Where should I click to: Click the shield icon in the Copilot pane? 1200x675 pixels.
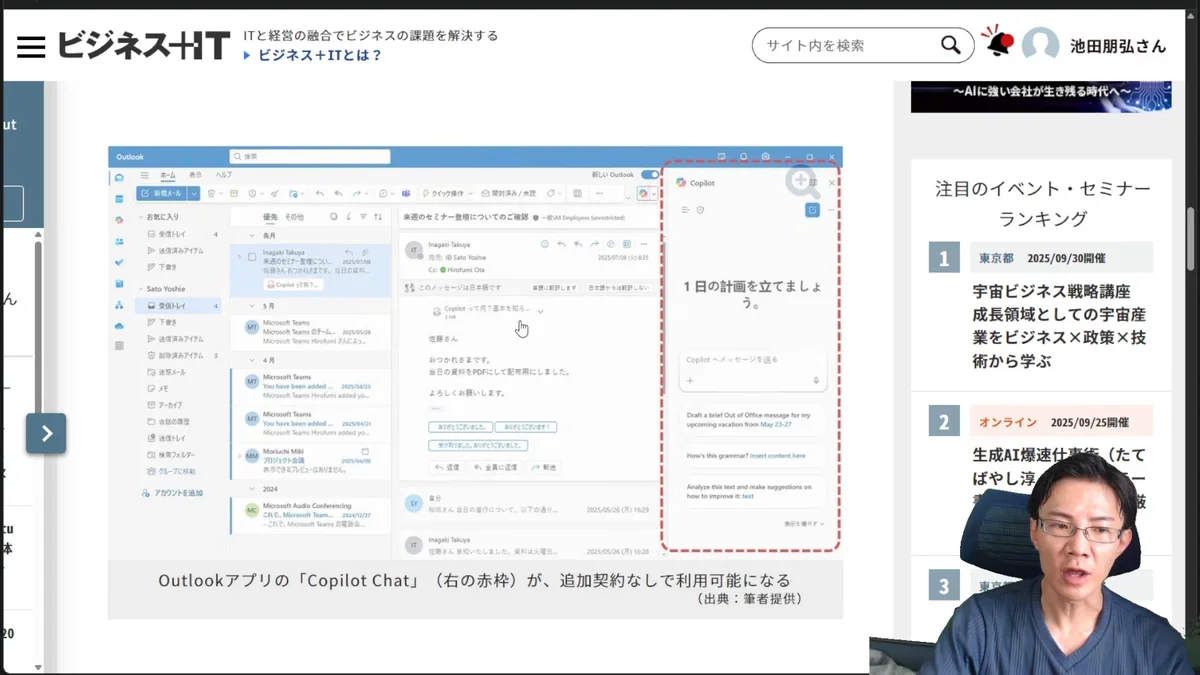(700, 210)
